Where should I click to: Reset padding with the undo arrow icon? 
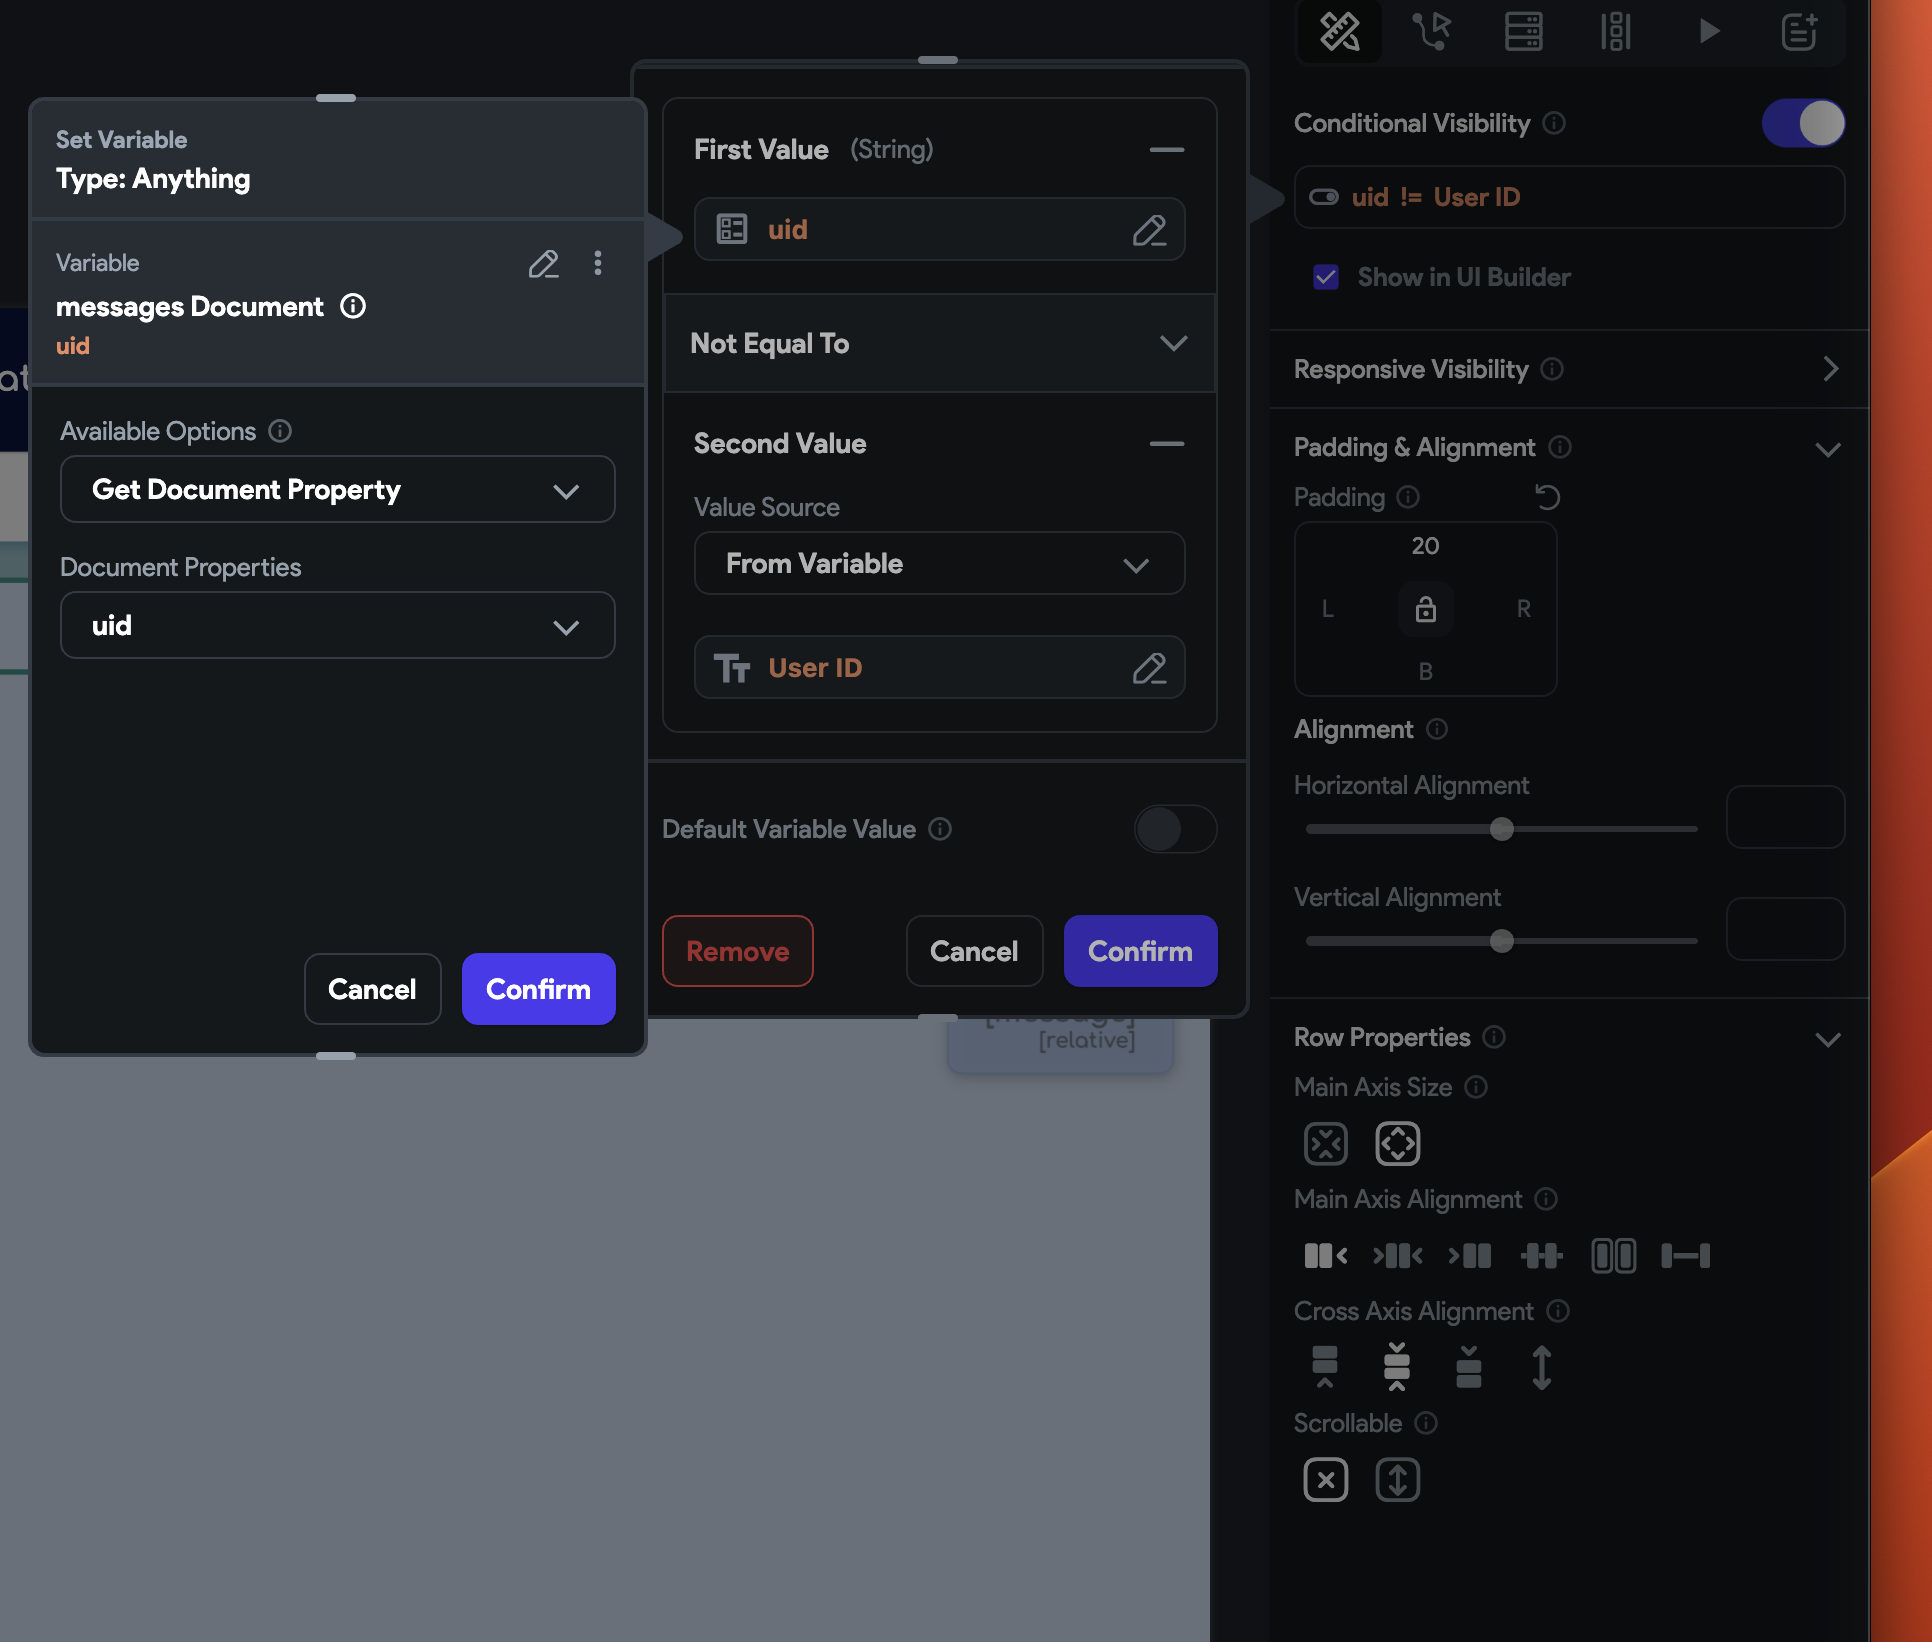1547,497
